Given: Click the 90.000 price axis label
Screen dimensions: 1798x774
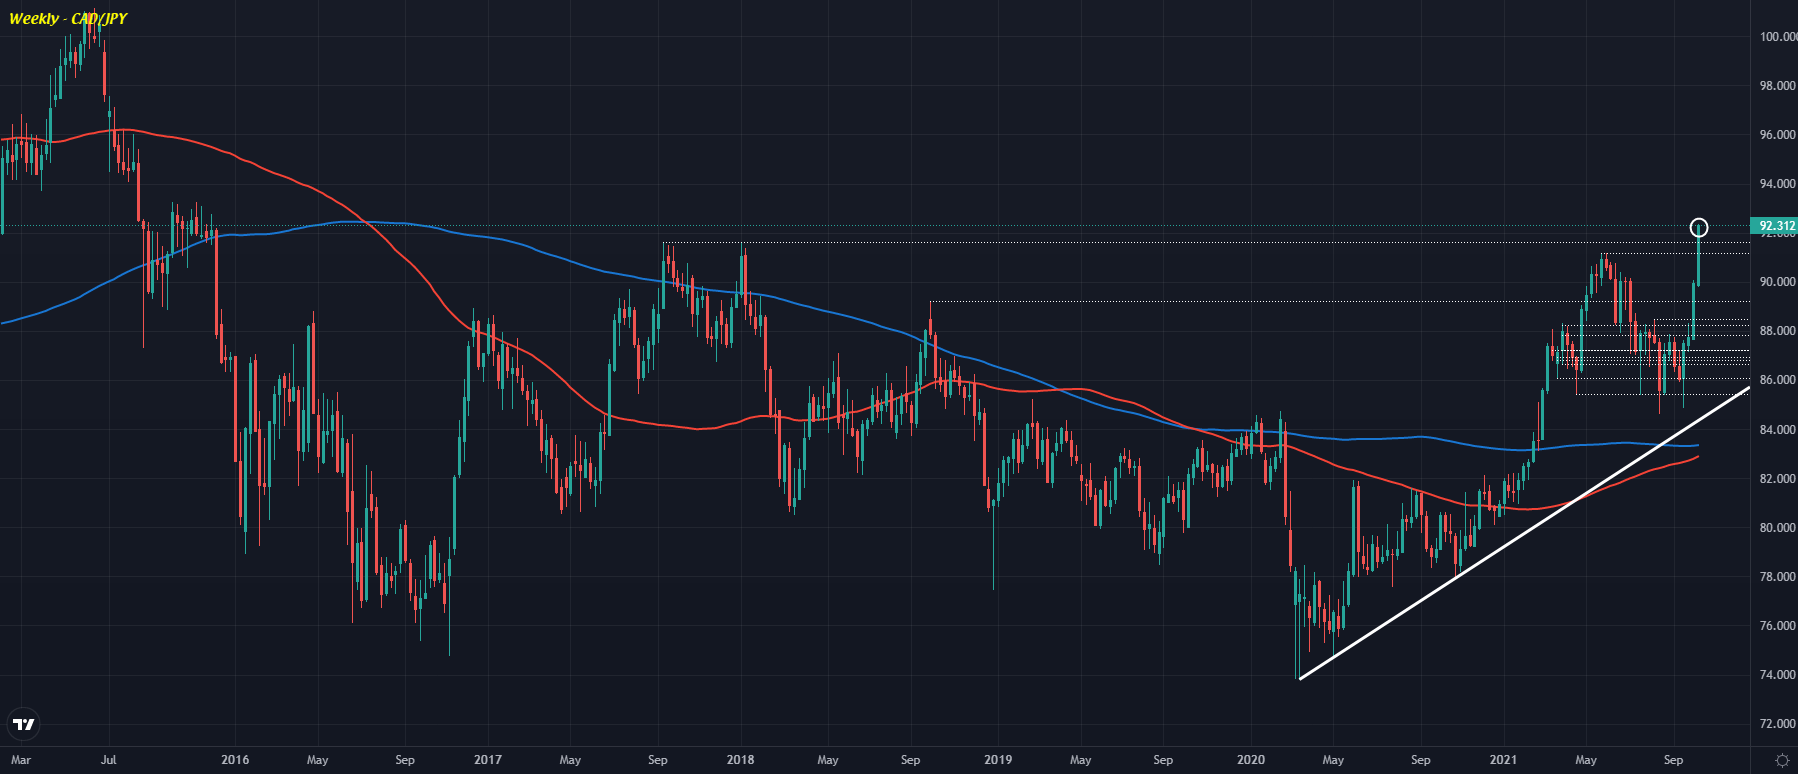Looking at the screenshot, I should tap(1778, 282).
